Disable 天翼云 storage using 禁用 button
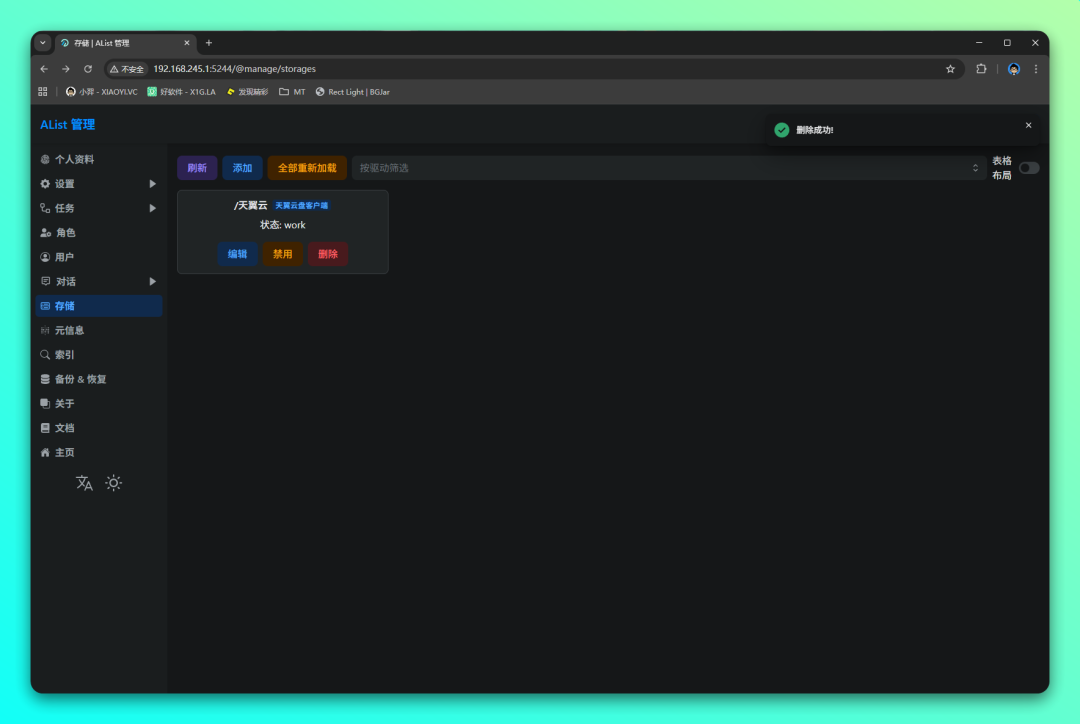The image size is (1080, 724). [283, 254]
